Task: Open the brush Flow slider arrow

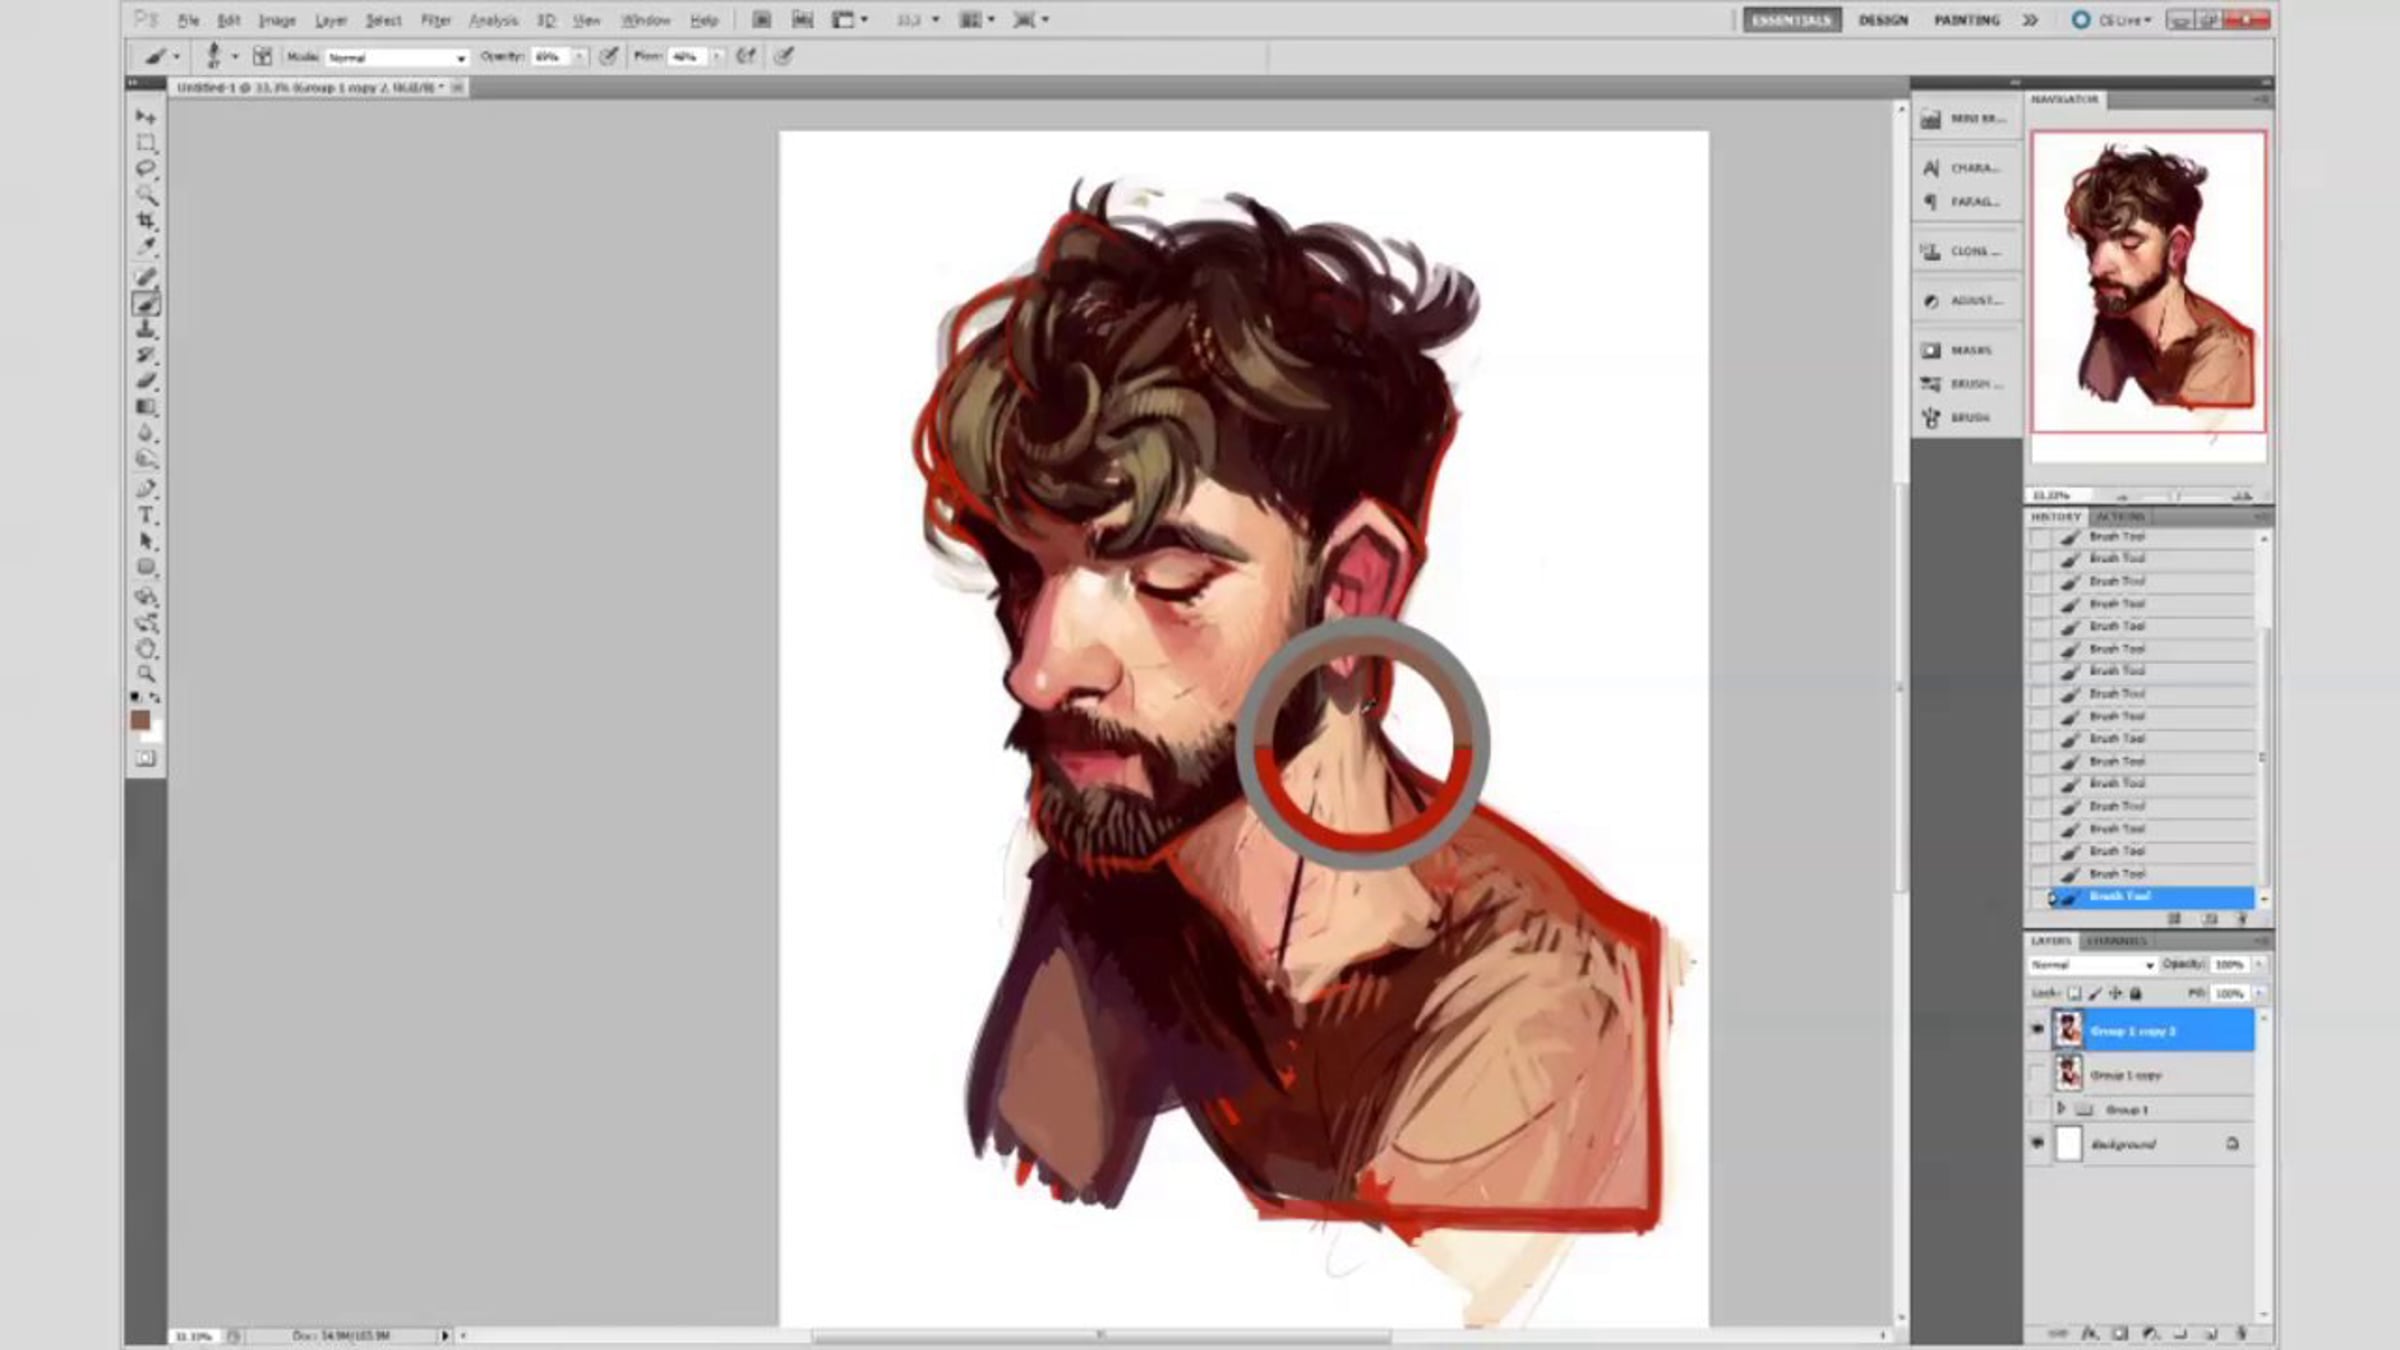Action: click(716, 57)
